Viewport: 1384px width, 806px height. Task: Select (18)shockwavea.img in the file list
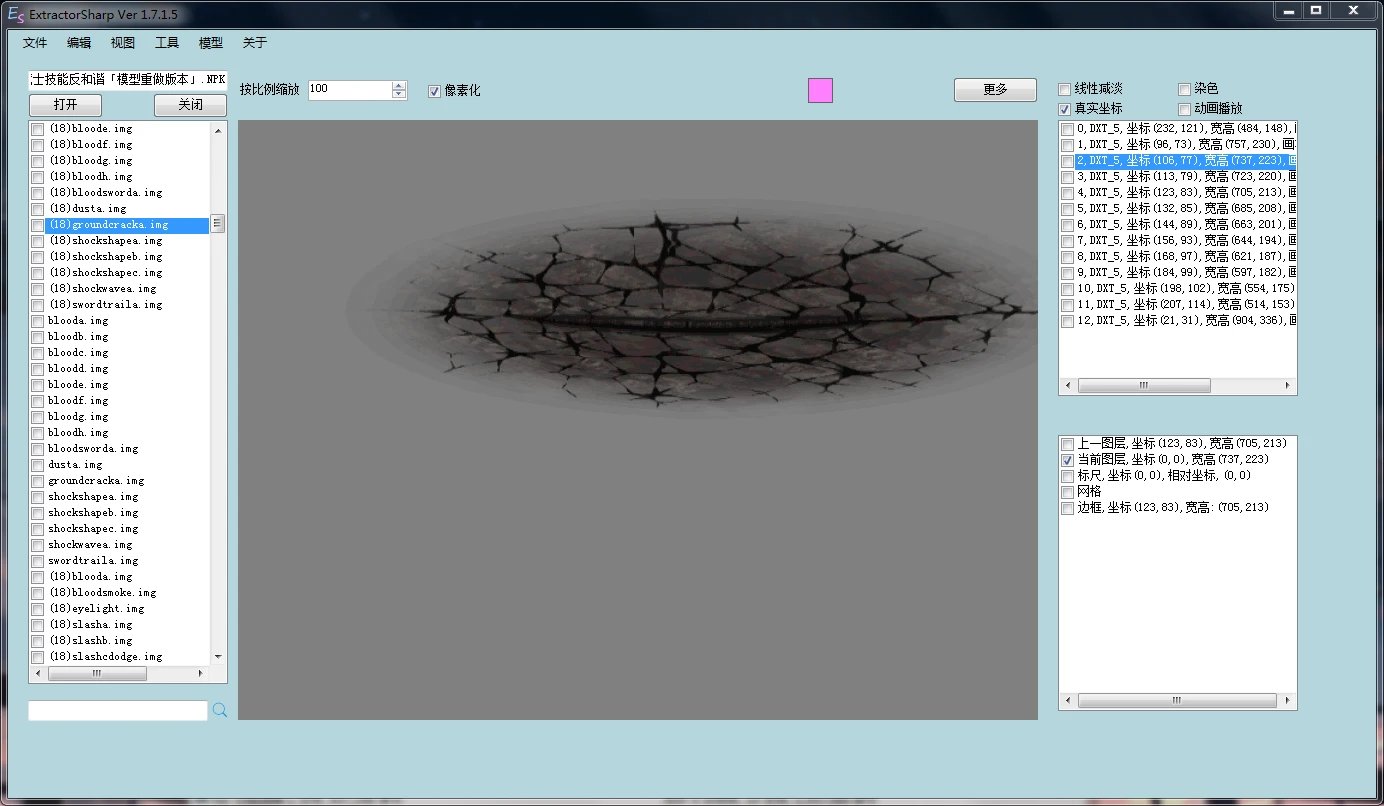102,289
